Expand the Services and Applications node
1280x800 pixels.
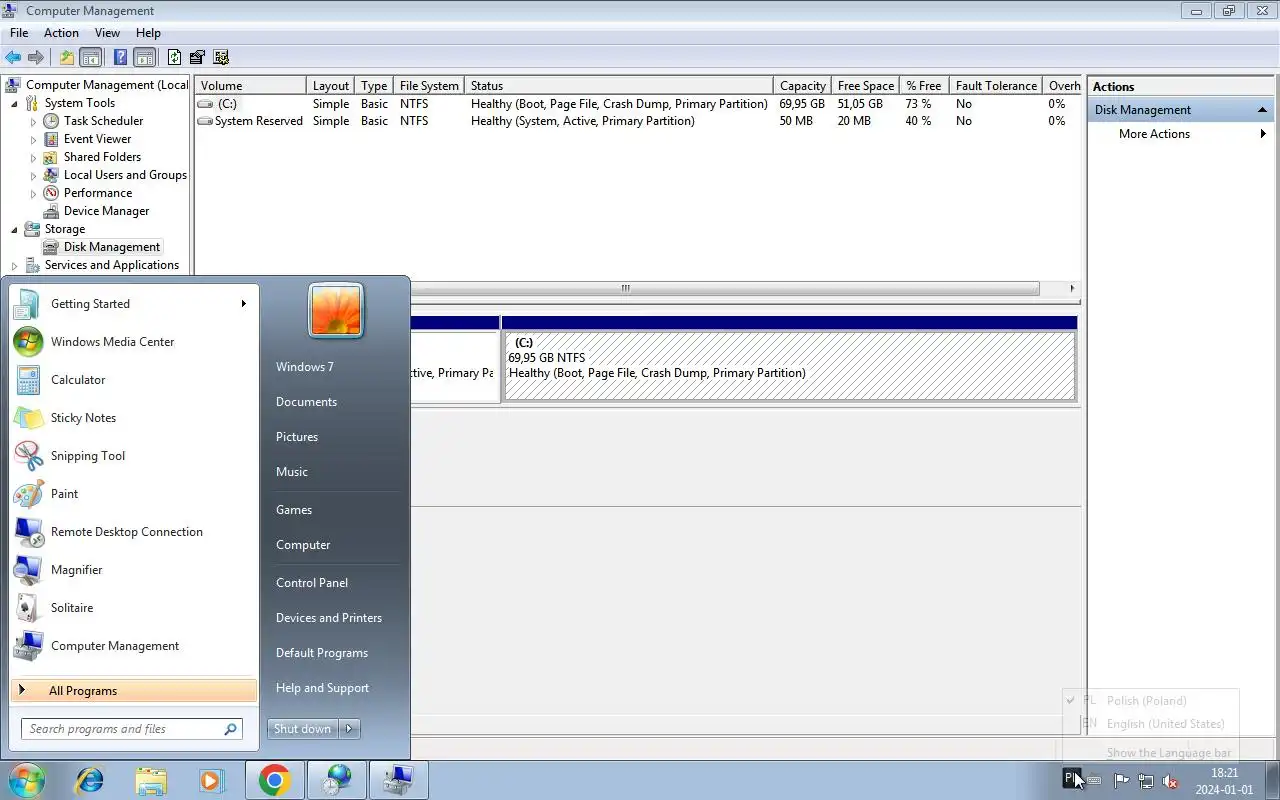[15, 265]
